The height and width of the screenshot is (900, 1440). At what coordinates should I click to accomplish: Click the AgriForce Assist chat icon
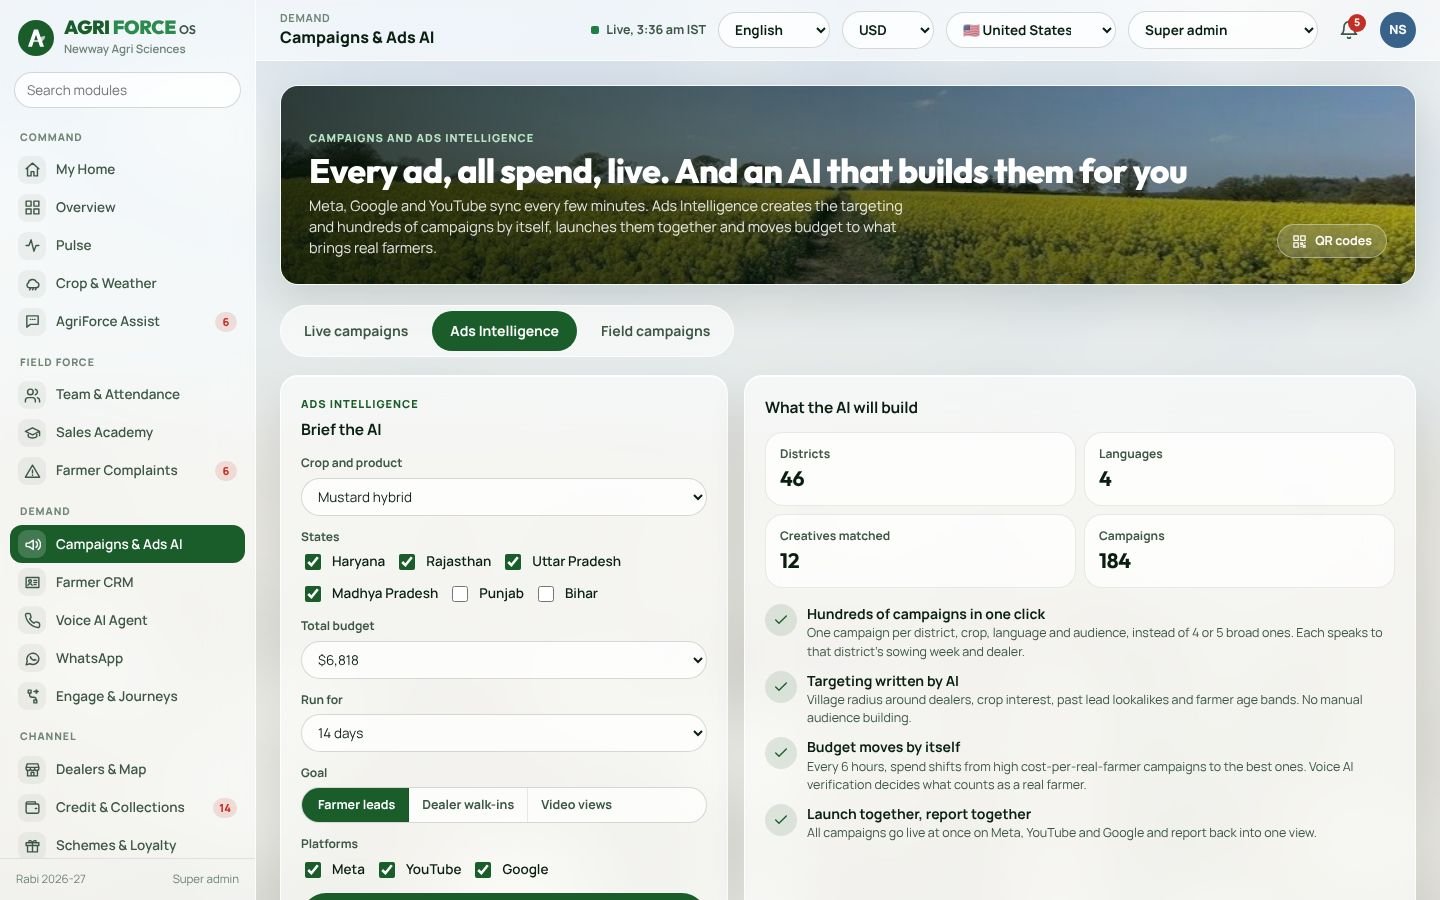[x=33, y=322]
